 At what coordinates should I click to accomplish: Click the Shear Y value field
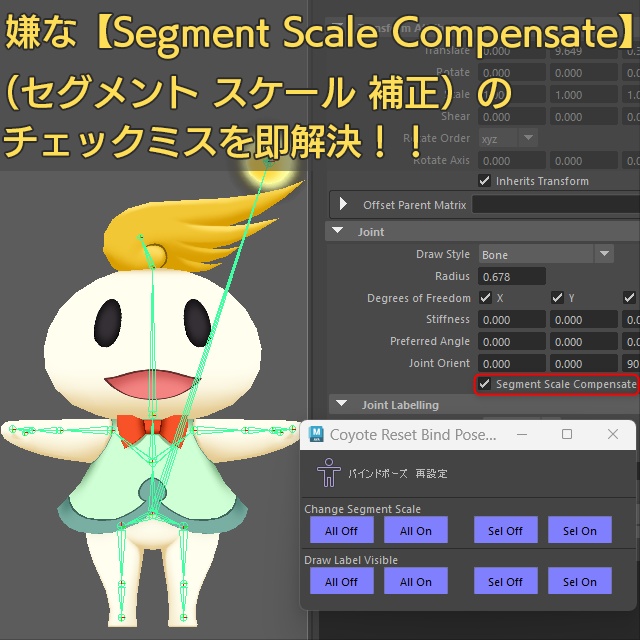click(584, 116)
